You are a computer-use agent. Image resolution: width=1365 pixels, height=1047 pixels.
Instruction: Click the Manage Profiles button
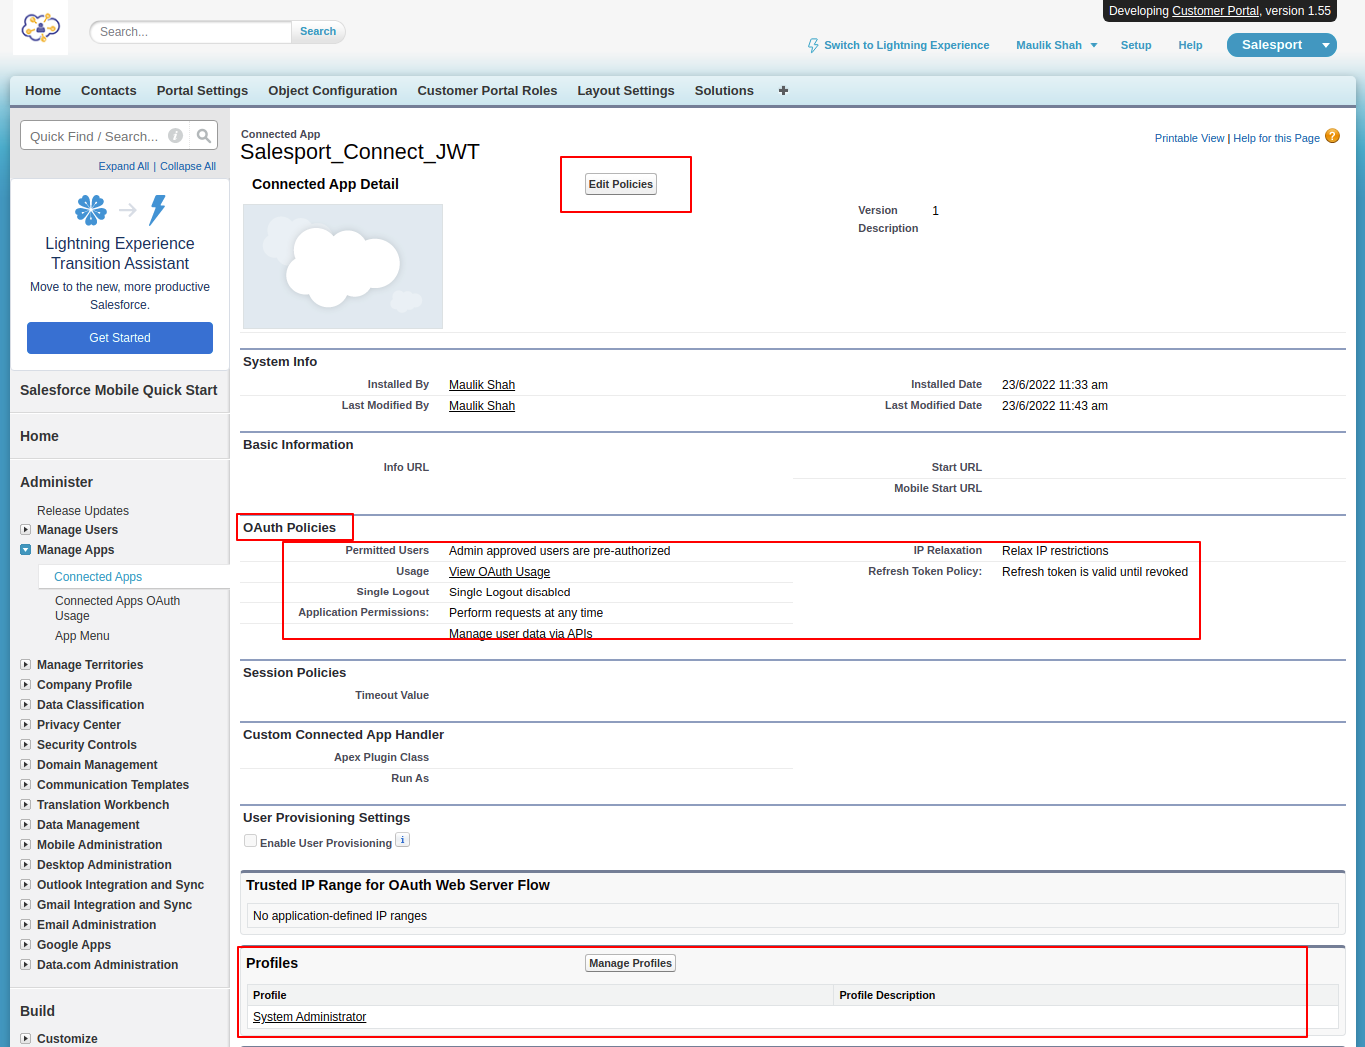pyautogui.click(x=630, y=963)
